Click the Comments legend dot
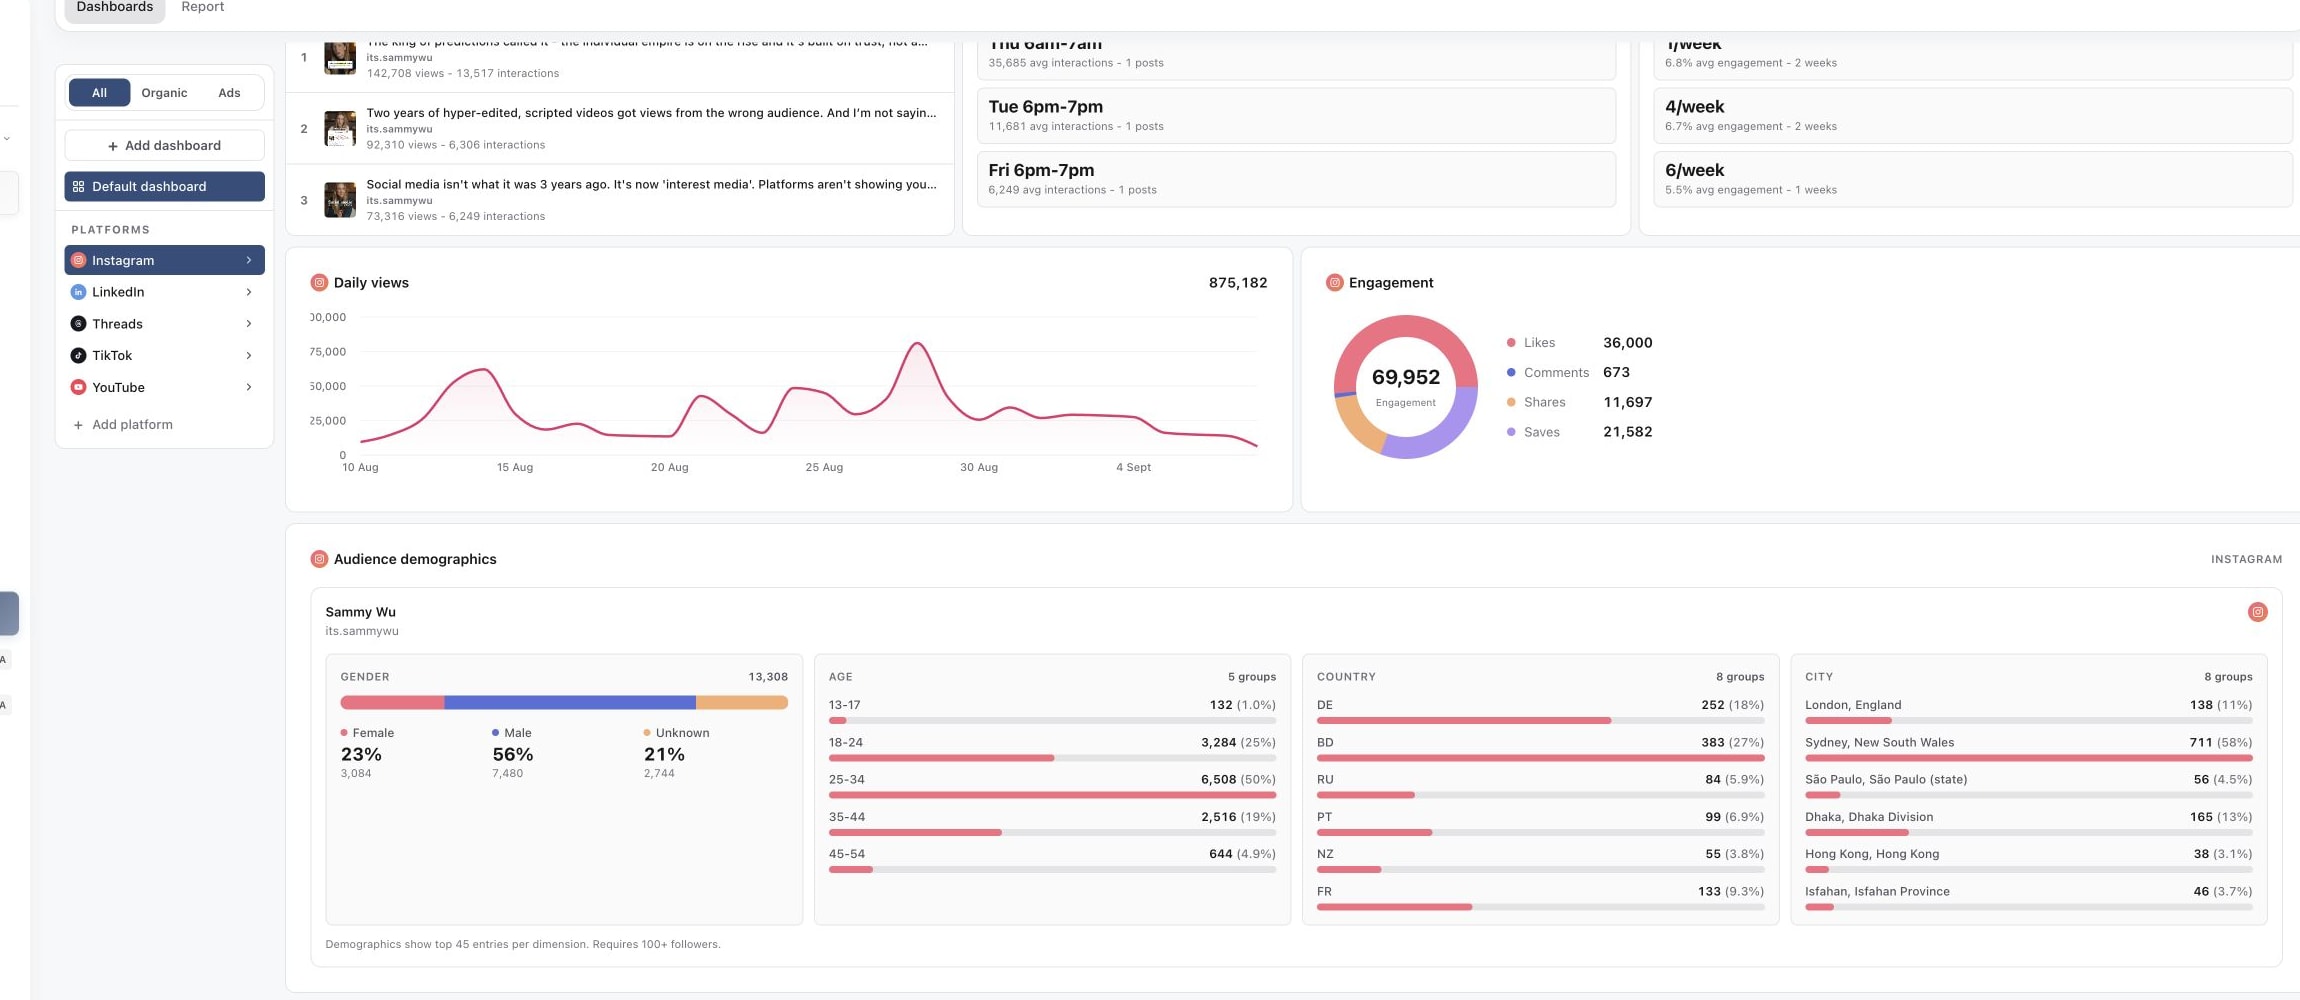 (x=1511, y=373)
